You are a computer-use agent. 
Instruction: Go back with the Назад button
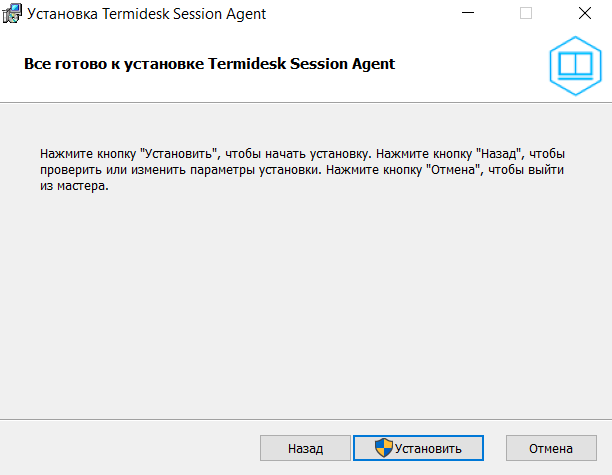305,448
